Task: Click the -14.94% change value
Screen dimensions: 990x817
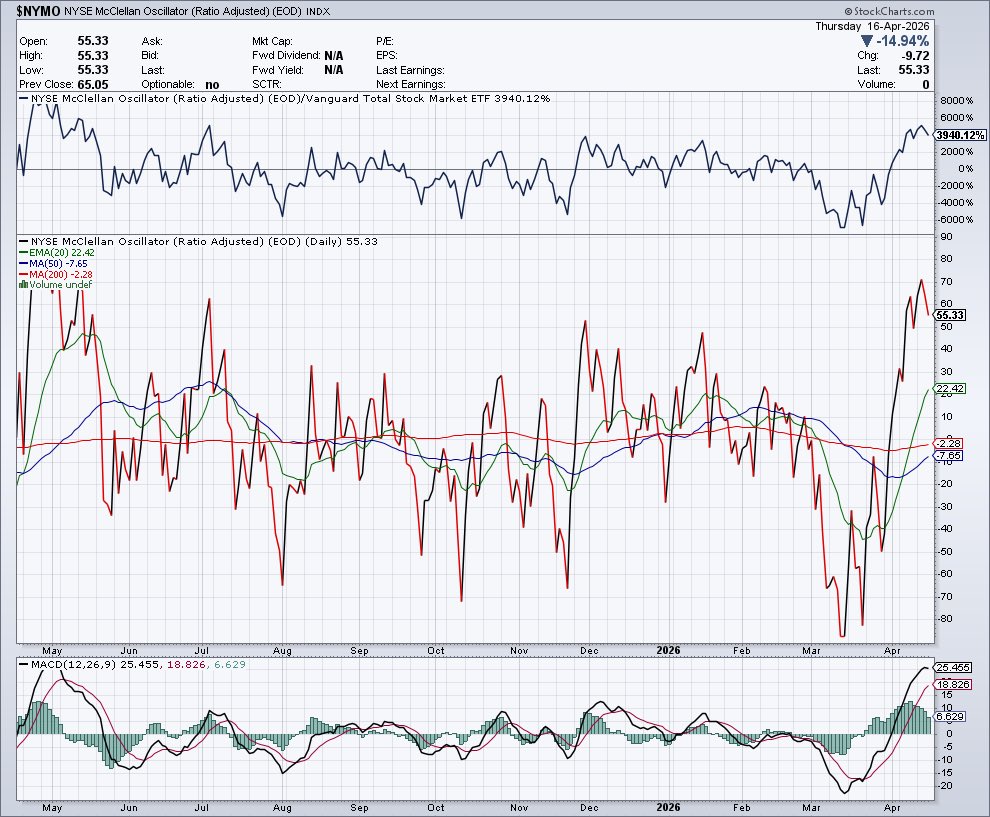Action: pyautogui.click(x=903, y=41)
